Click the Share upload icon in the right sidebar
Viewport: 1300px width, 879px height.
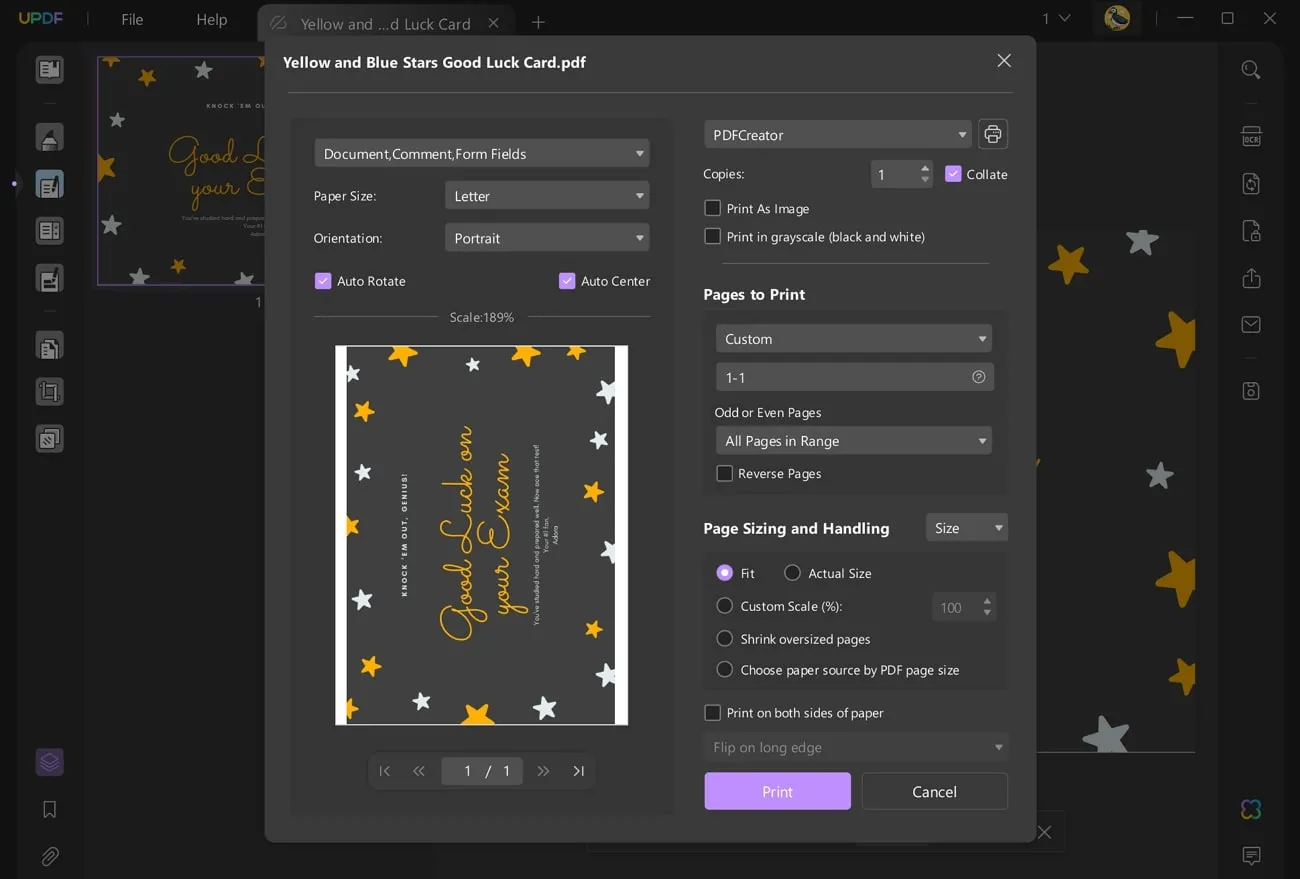tap(1251, 278)
